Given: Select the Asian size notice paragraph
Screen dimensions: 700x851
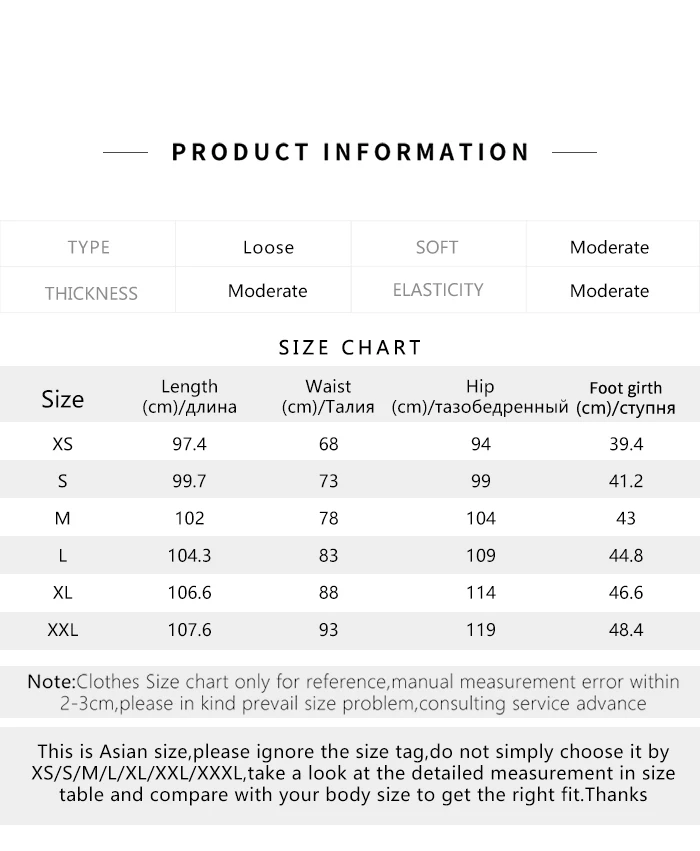Looking at the screenshot, I should point(353,773).
